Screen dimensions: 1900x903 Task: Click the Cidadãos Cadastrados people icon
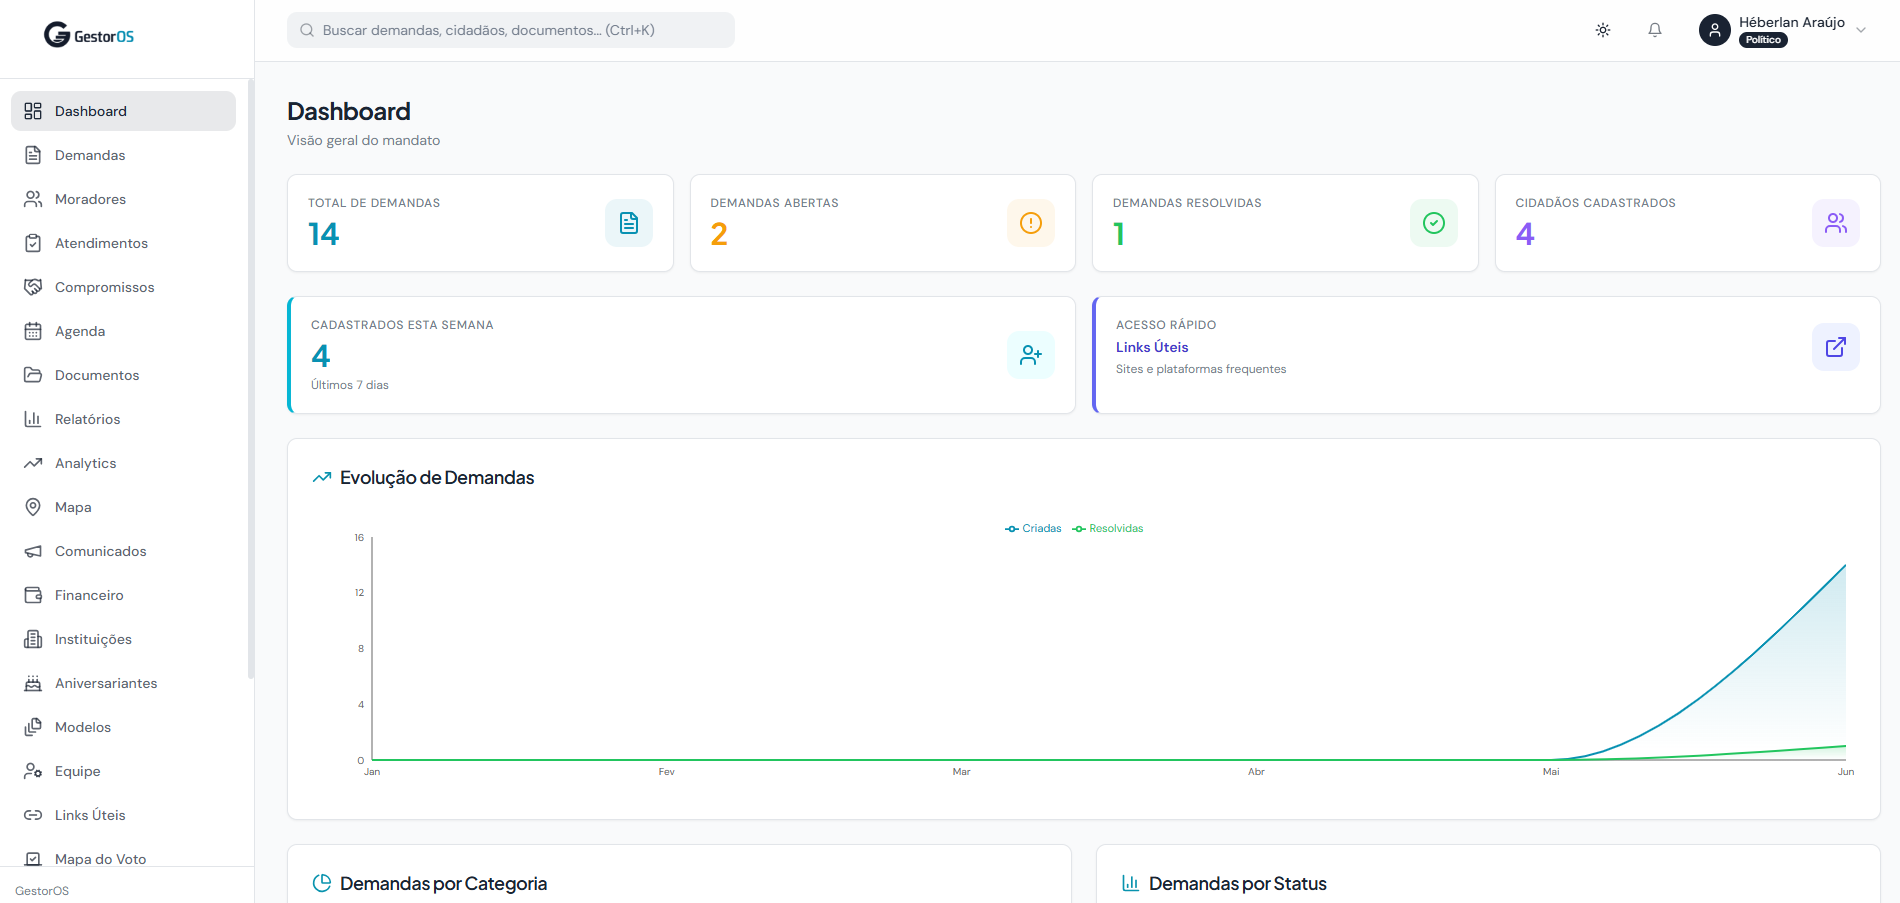(x=1836, y=223)
